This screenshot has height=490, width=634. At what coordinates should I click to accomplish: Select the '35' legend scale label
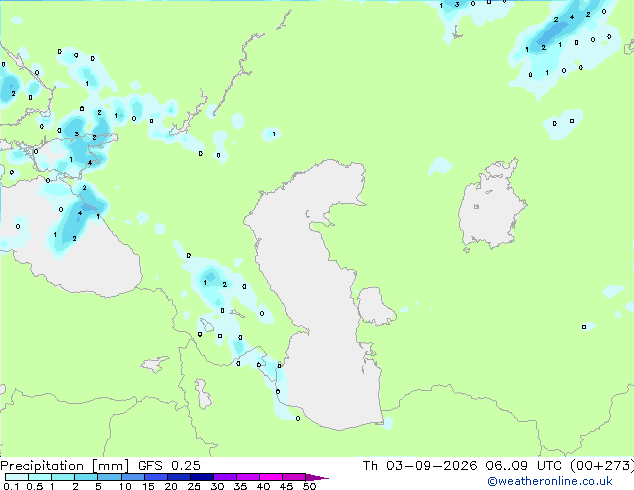tap(240, 486)
